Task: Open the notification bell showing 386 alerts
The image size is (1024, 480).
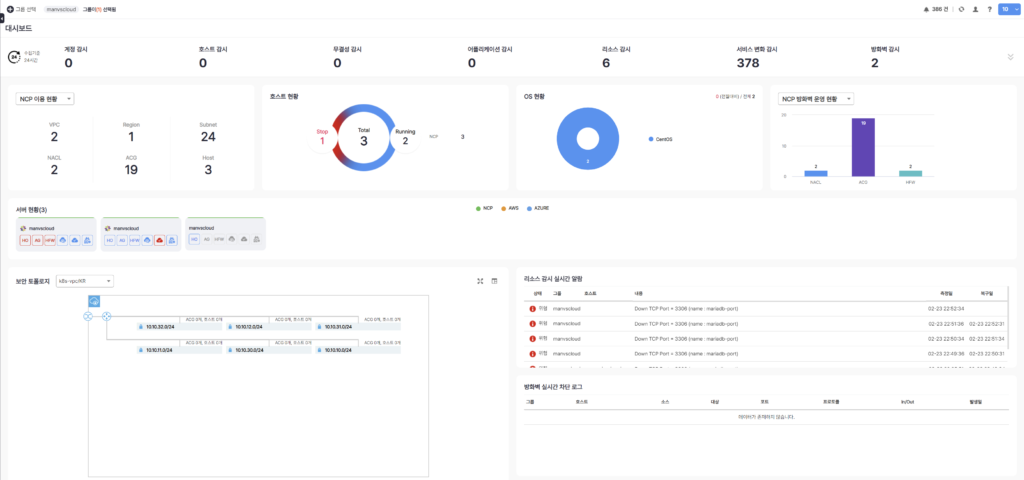Action: [926, 9]
